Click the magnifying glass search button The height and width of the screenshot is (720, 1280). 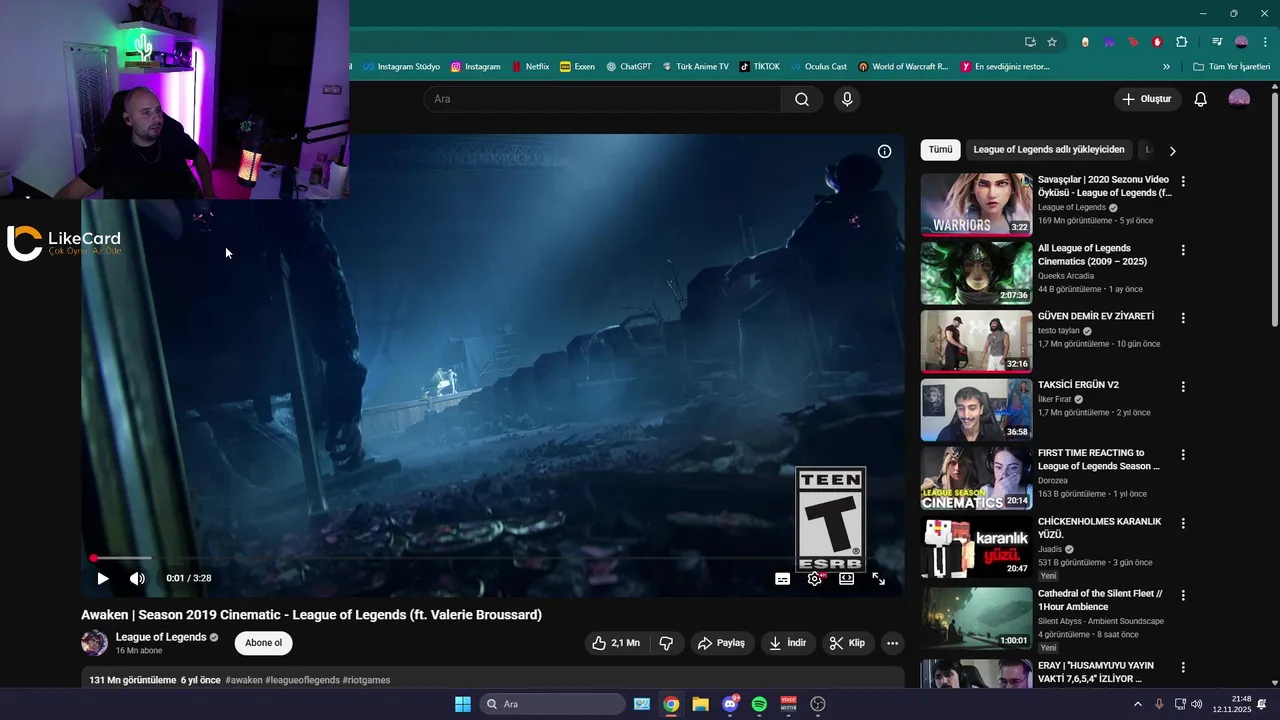tap(802, 99)
